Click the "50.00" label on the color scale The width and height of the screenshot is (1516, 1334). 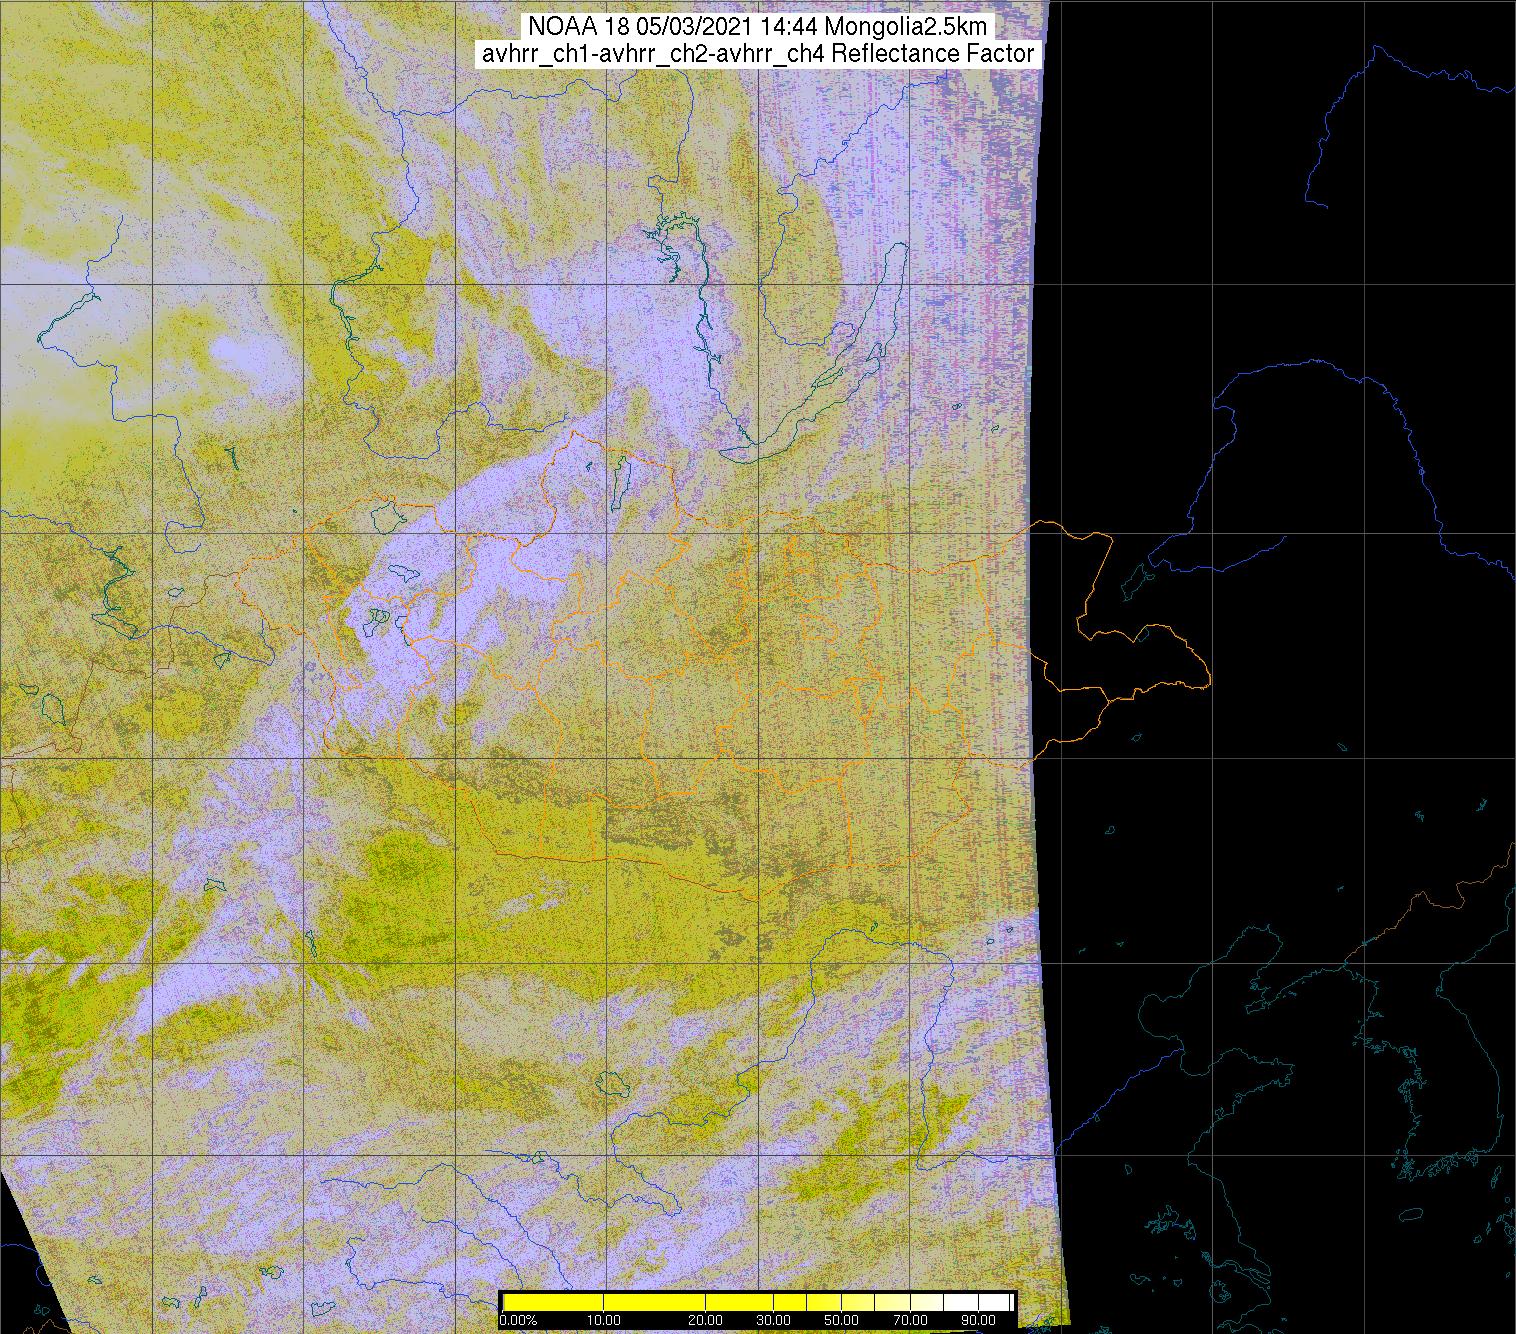[x=843, y=1321]
